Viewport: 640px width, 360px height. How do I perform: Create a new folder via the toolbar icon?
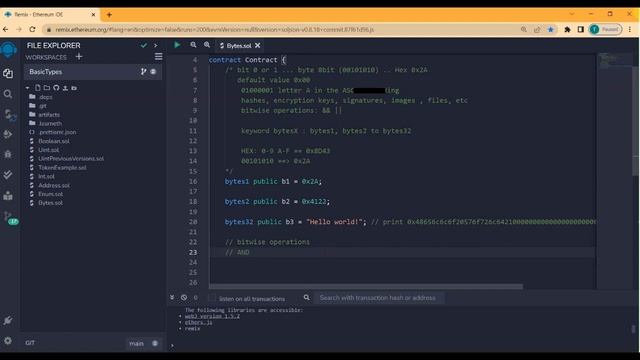pos(47,88)
